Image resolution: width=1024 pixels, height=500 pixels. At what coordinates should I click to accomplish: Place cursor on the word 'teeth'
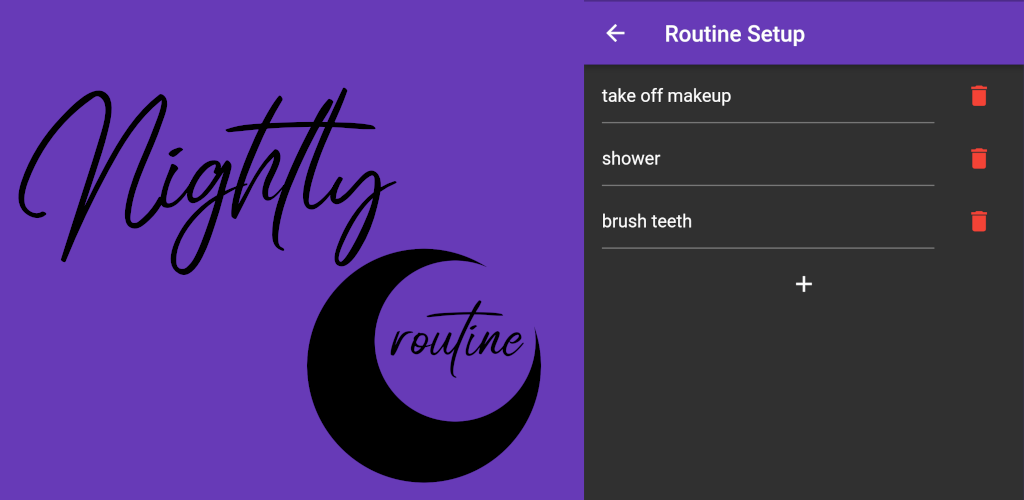tap(670, 221)
